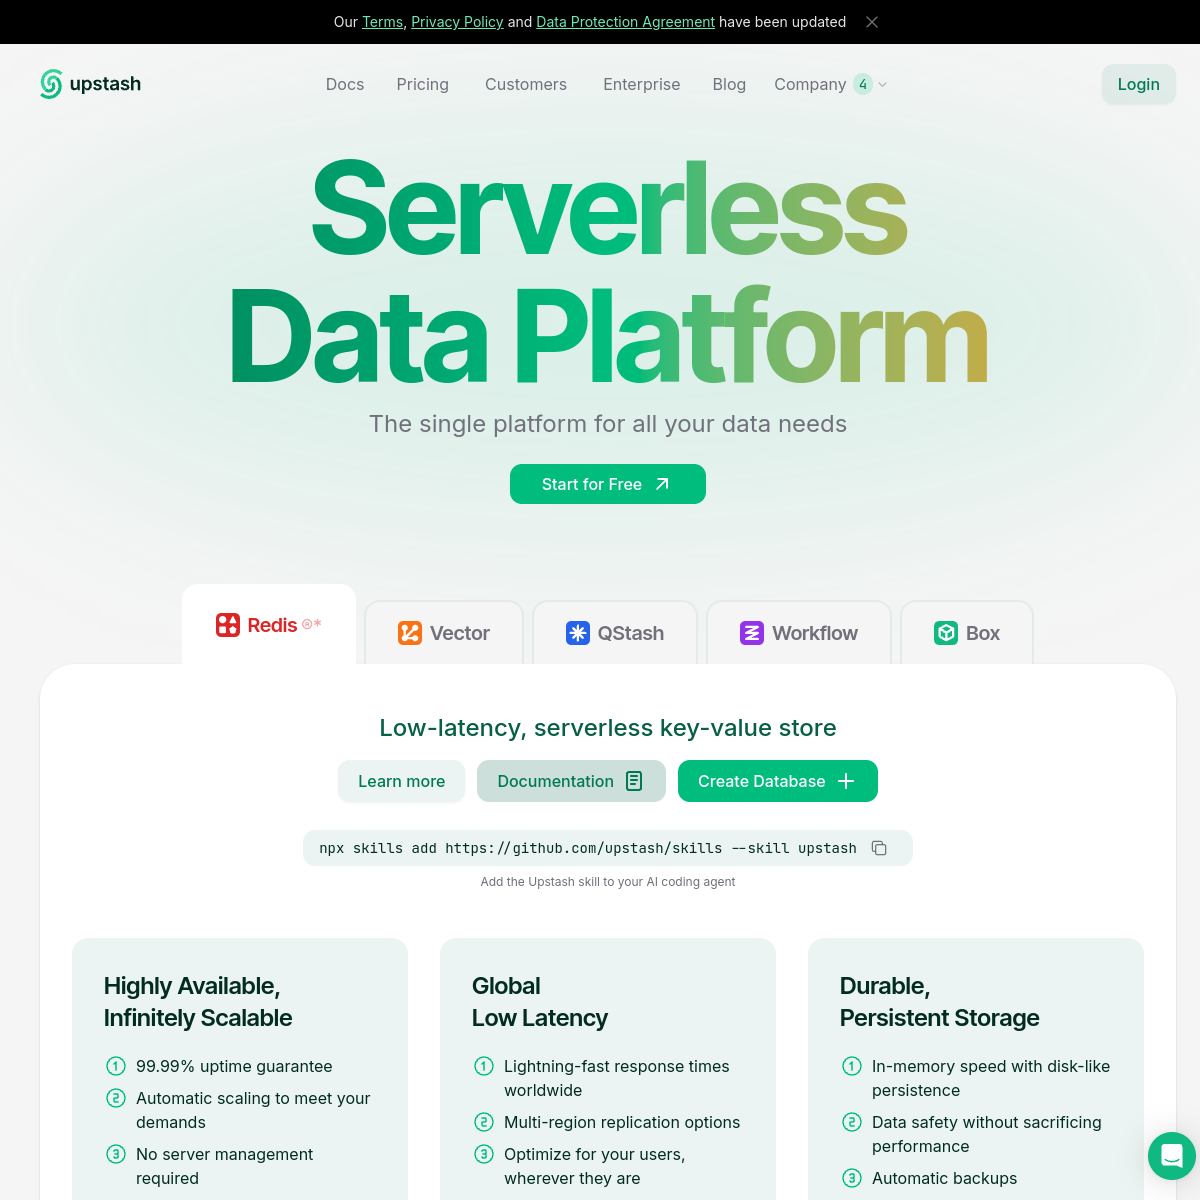1200x1200 pixels.
Task: Click Create Database button
Action: pos(778,781)
